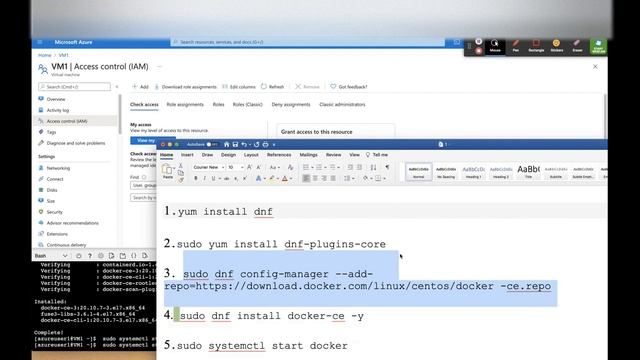
Task: Click the Center alignment icon
Action: pyautogui.click(x=315, y=178)
